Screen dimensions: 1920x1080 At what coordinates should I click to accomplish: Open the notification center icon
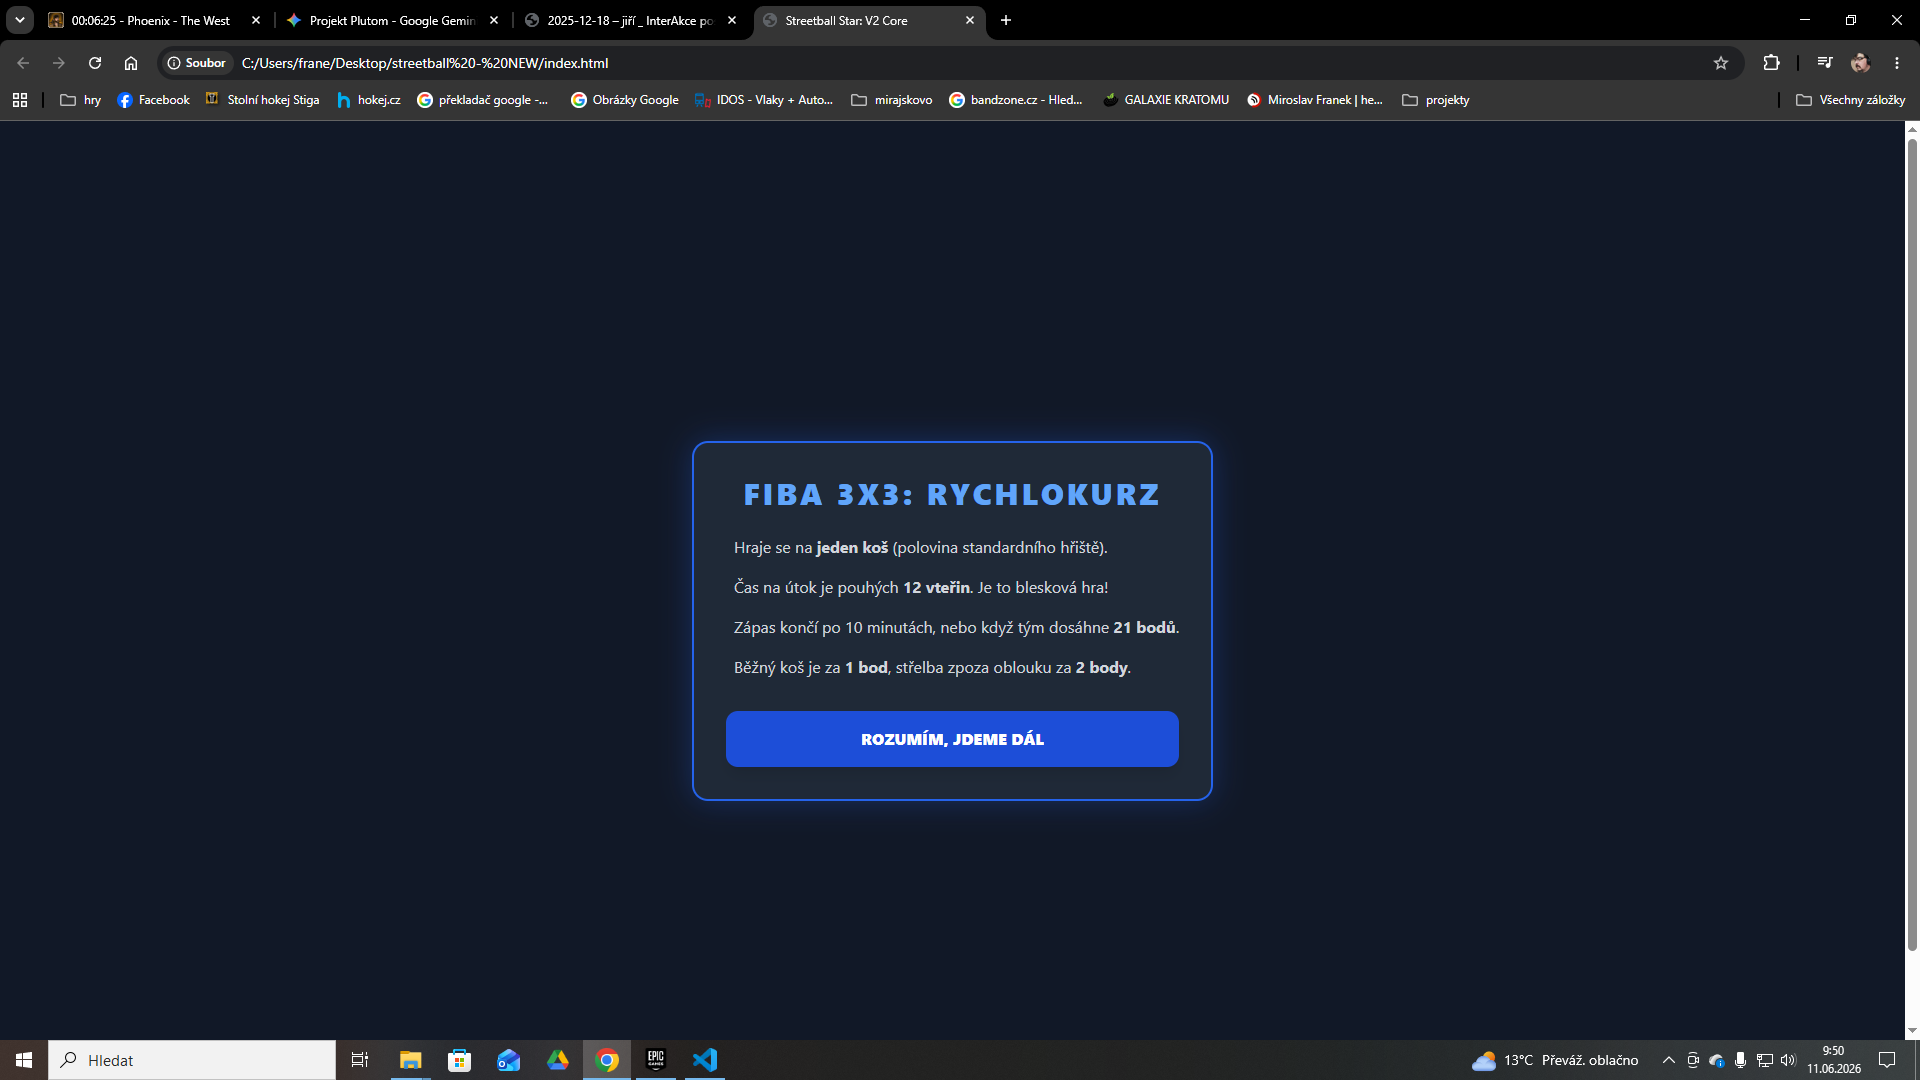[x=1887, y=1060]
